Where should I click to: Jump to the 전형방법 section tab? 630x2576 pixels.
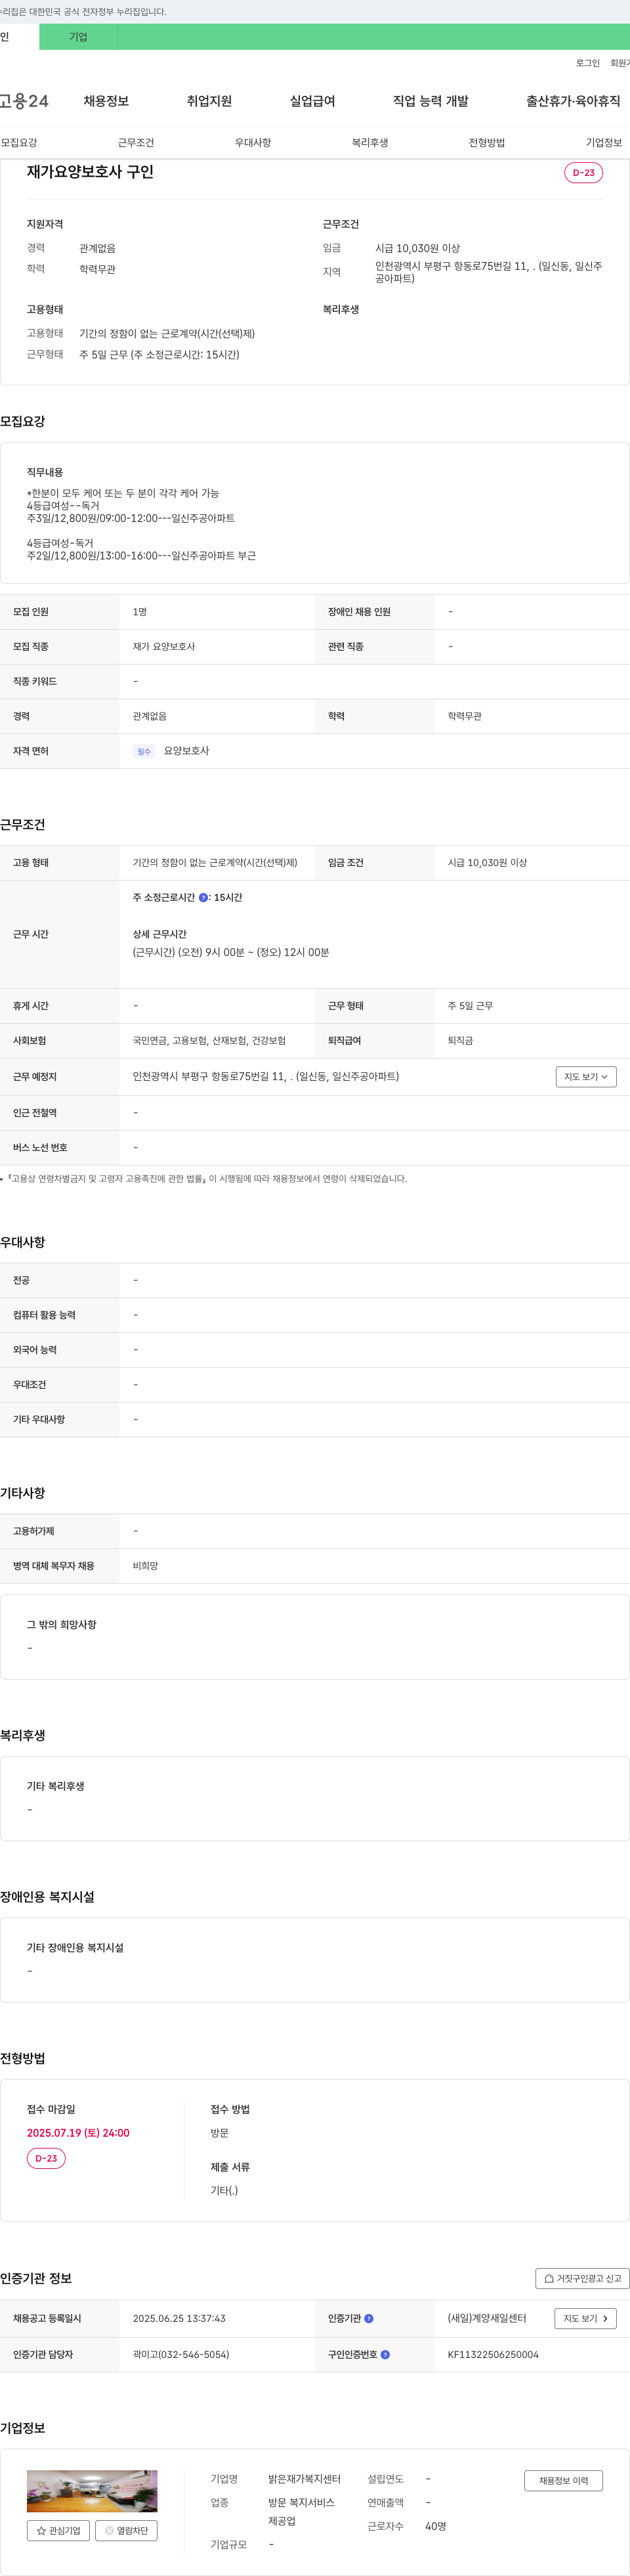(x=487, y=143)
